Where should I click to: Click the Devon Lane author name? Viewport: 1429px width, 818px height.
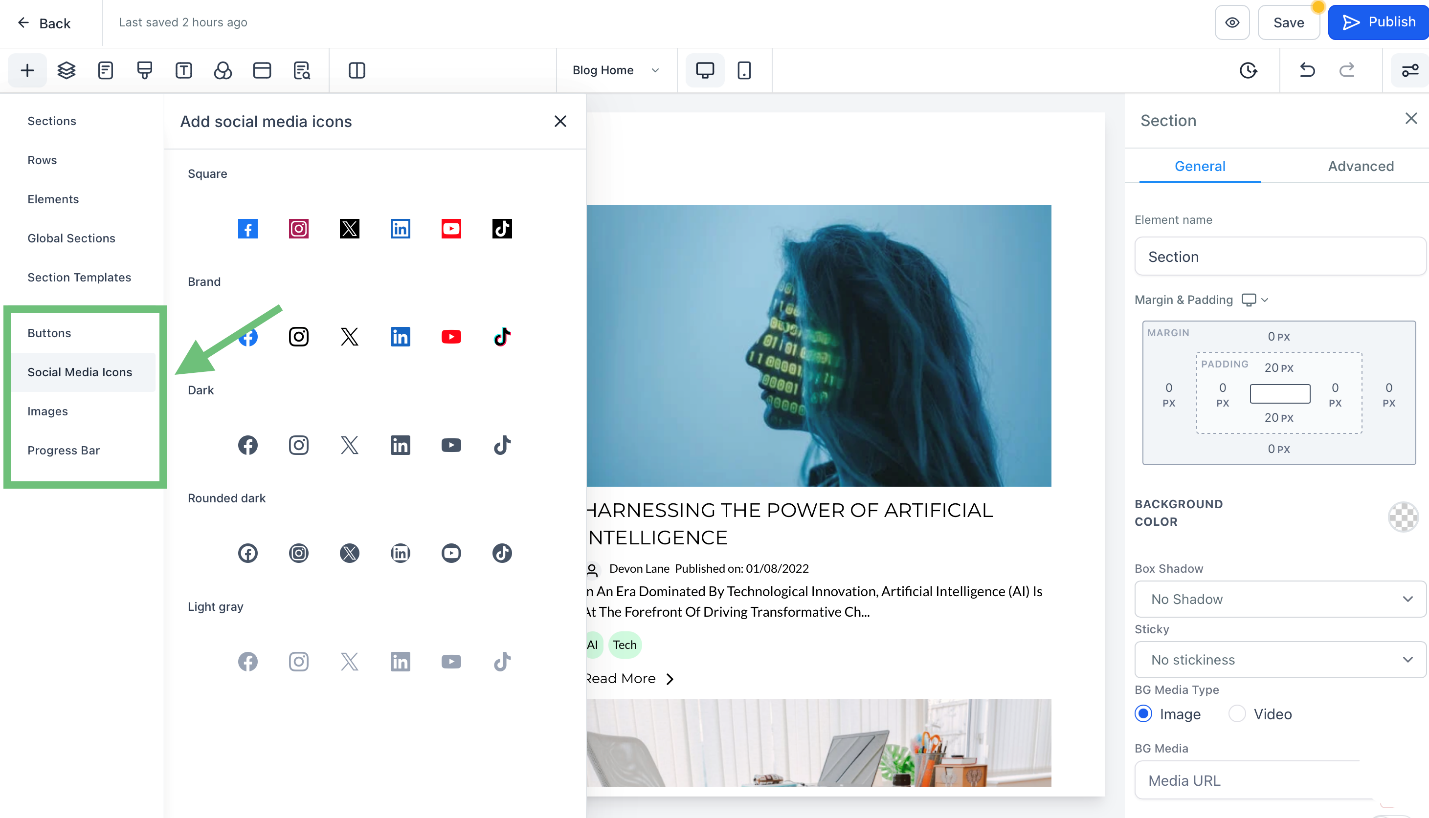click(639, 569)
